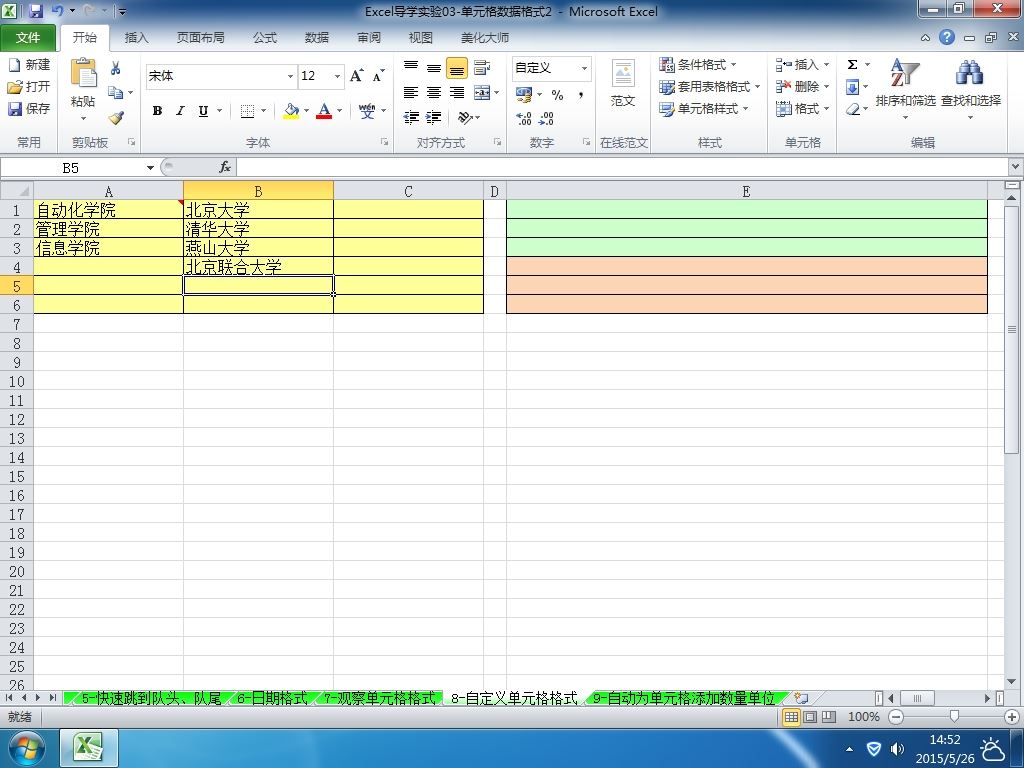Switch to the 公式 ribbon tab
The height and width of the screenshot is (768, 1024).
pyautogui.click(x=264, y=38)
